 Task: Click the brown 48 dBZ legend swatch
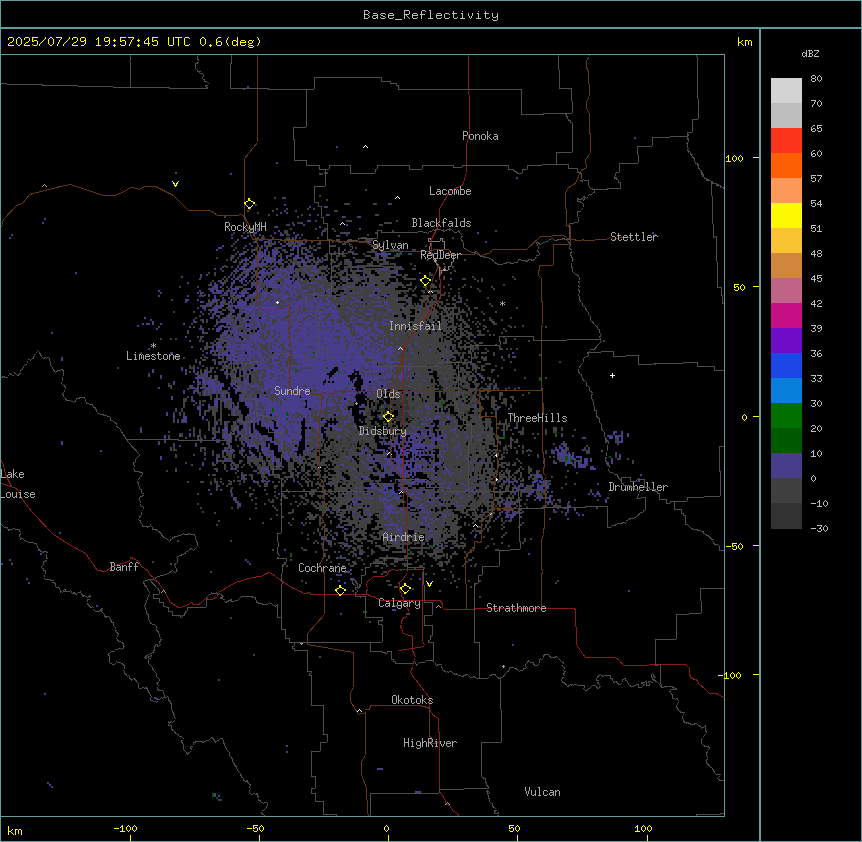coord(786,265)
